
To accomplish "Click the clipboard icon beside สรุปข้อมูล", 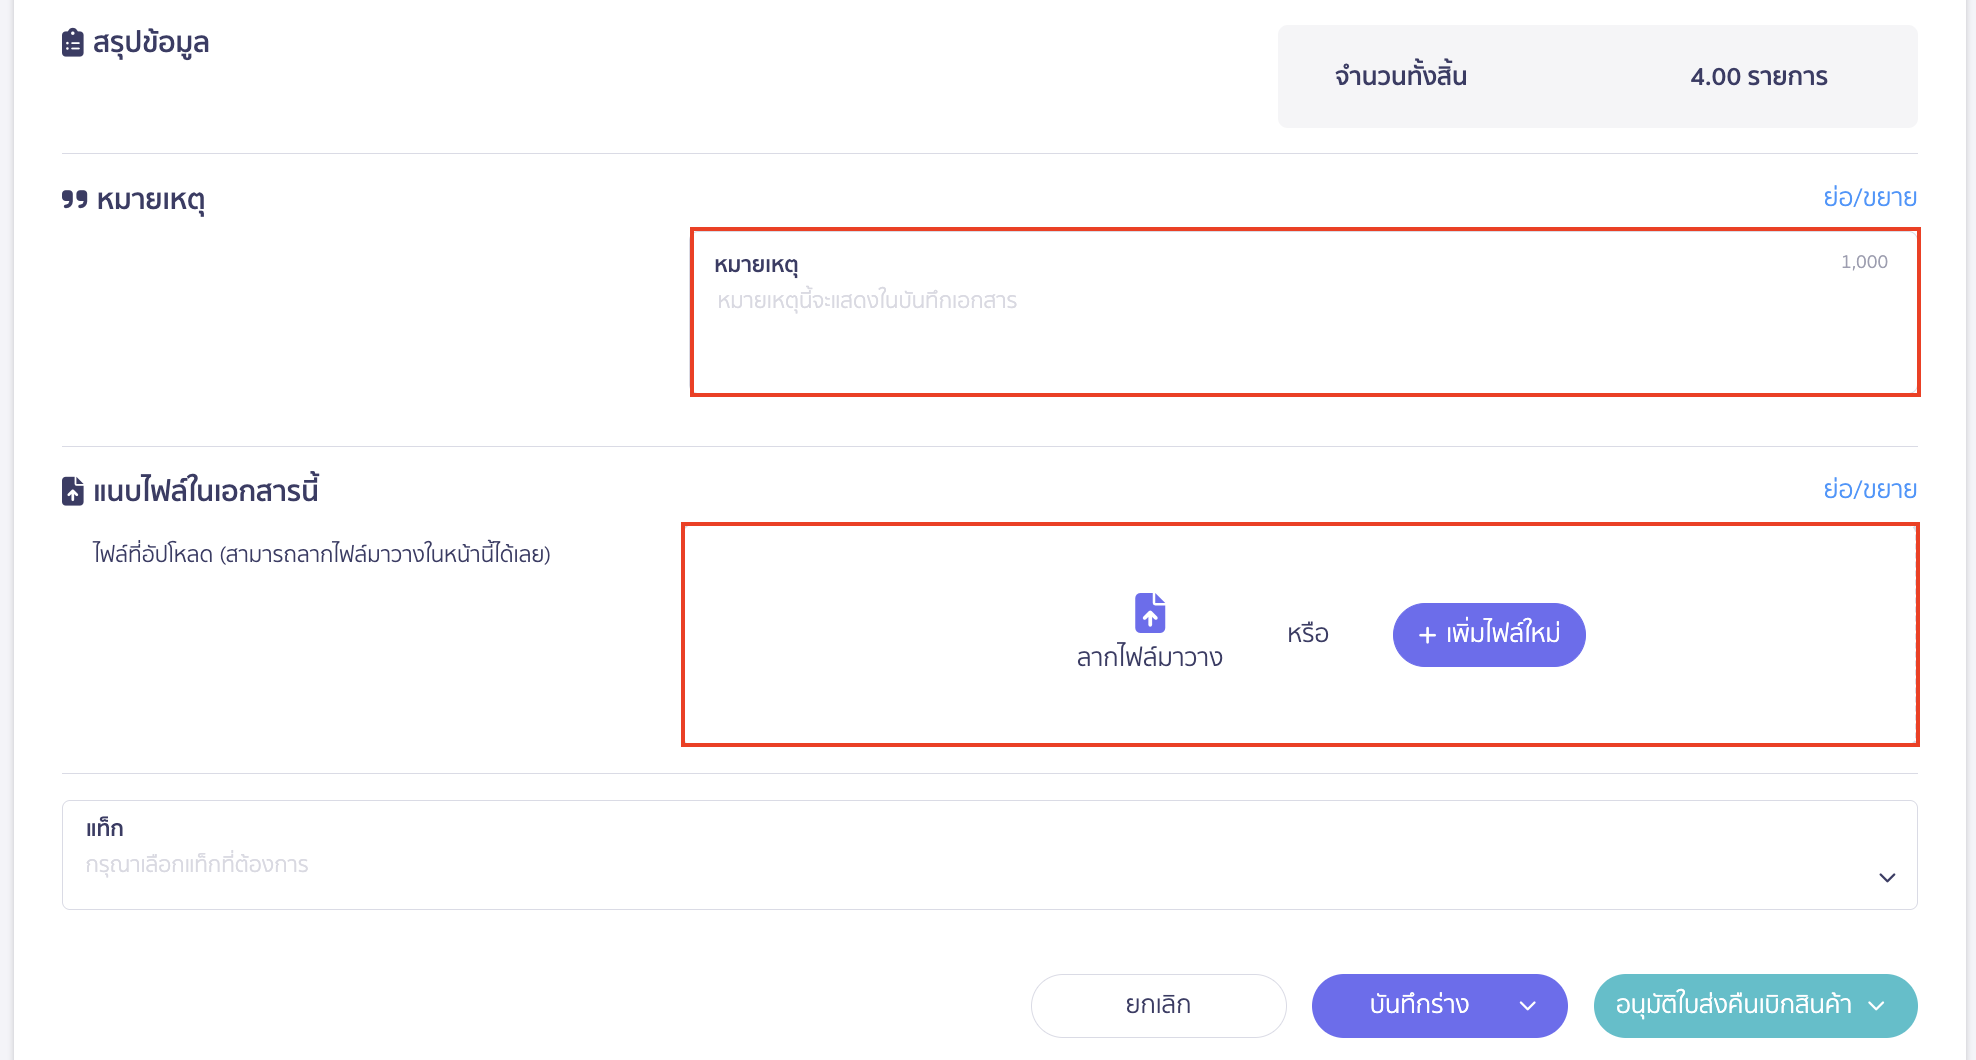I will point(73,43).
